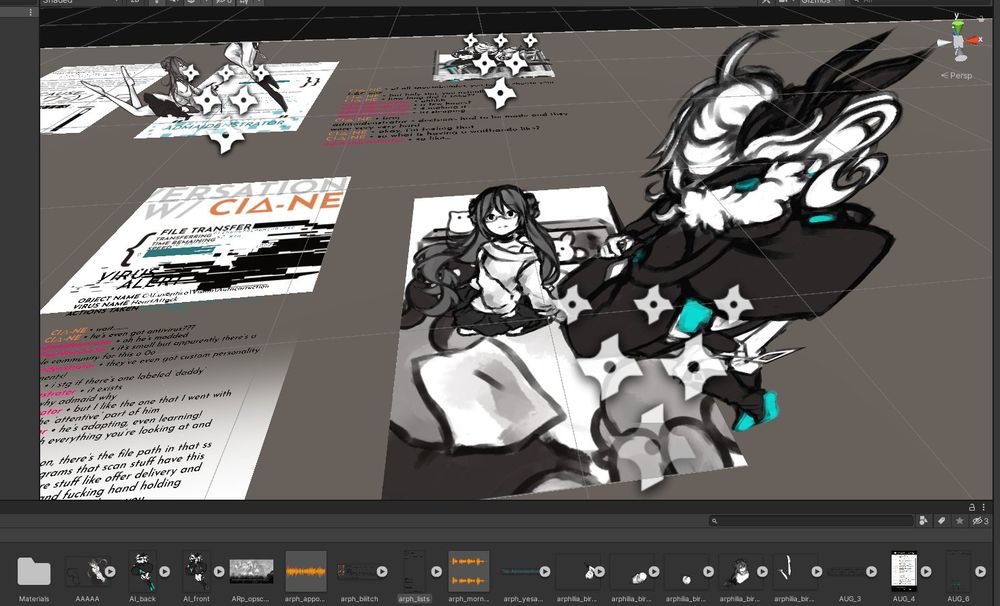The height and width of the screenshot is (606, 1000).
Task: Toggle the hidden packages eye icon showing 3
Action: 977,520
